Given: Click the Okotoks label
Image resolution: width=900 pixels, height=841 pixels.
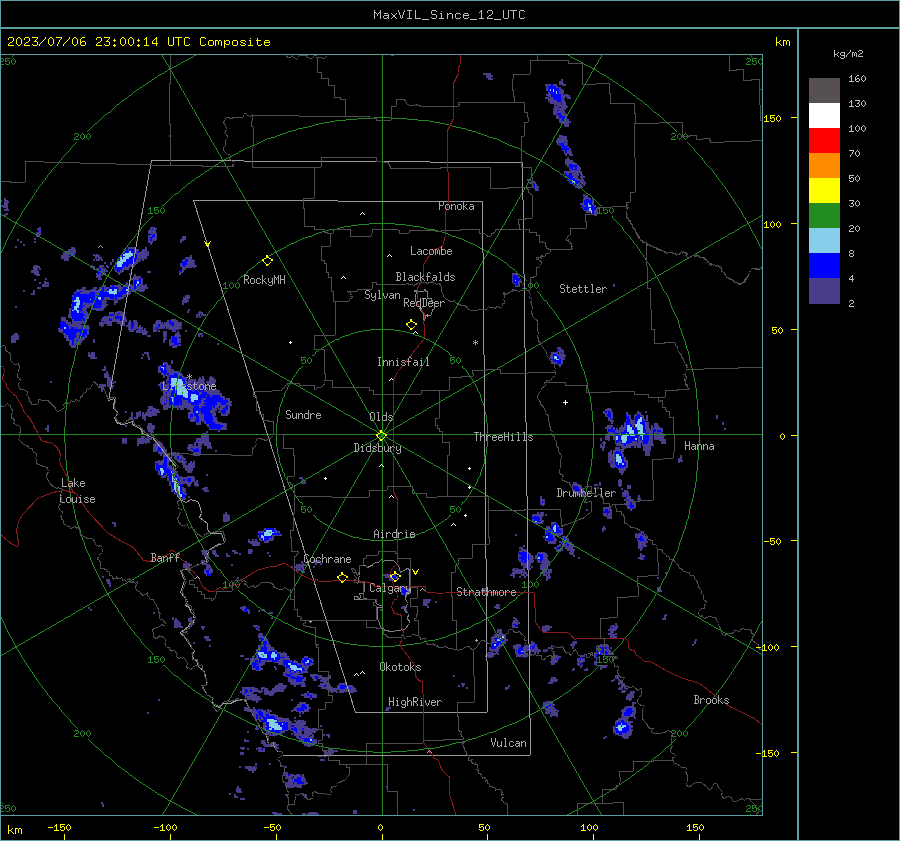Looking at the screenshot, I should (x=400, y=667).
